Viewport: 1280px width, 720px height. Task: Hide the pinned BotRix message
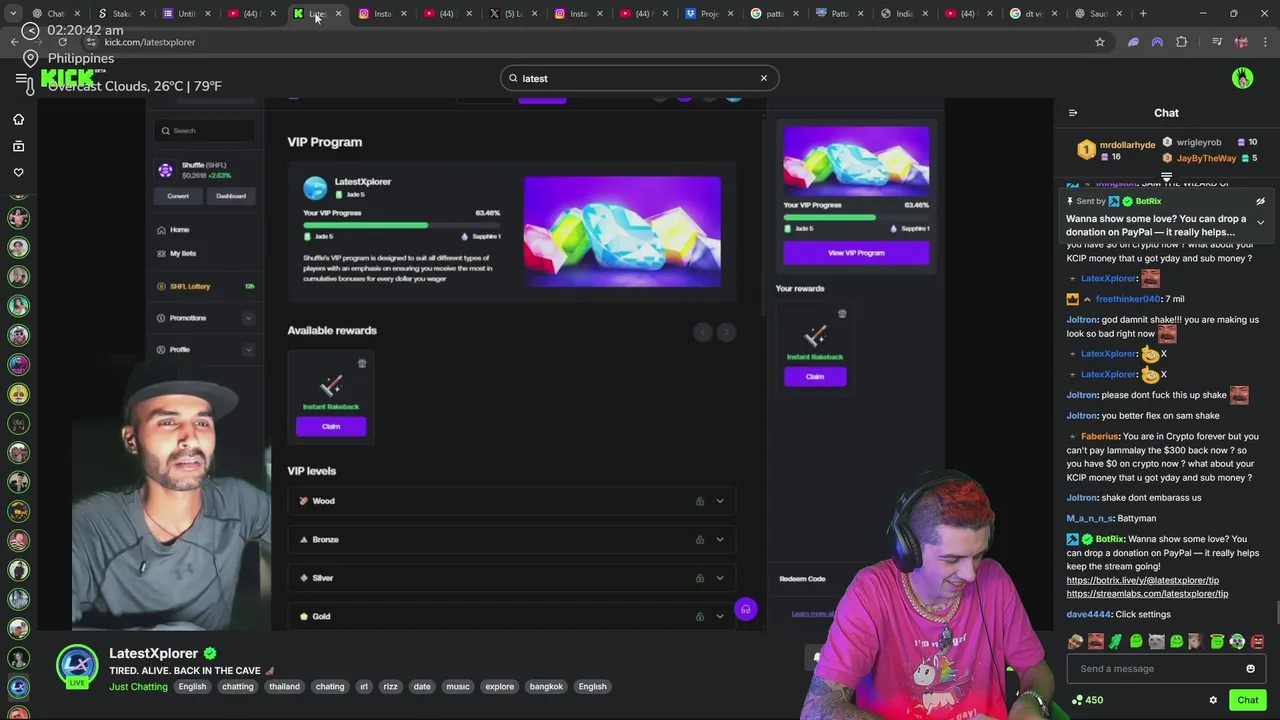[x=1260, y=201]
